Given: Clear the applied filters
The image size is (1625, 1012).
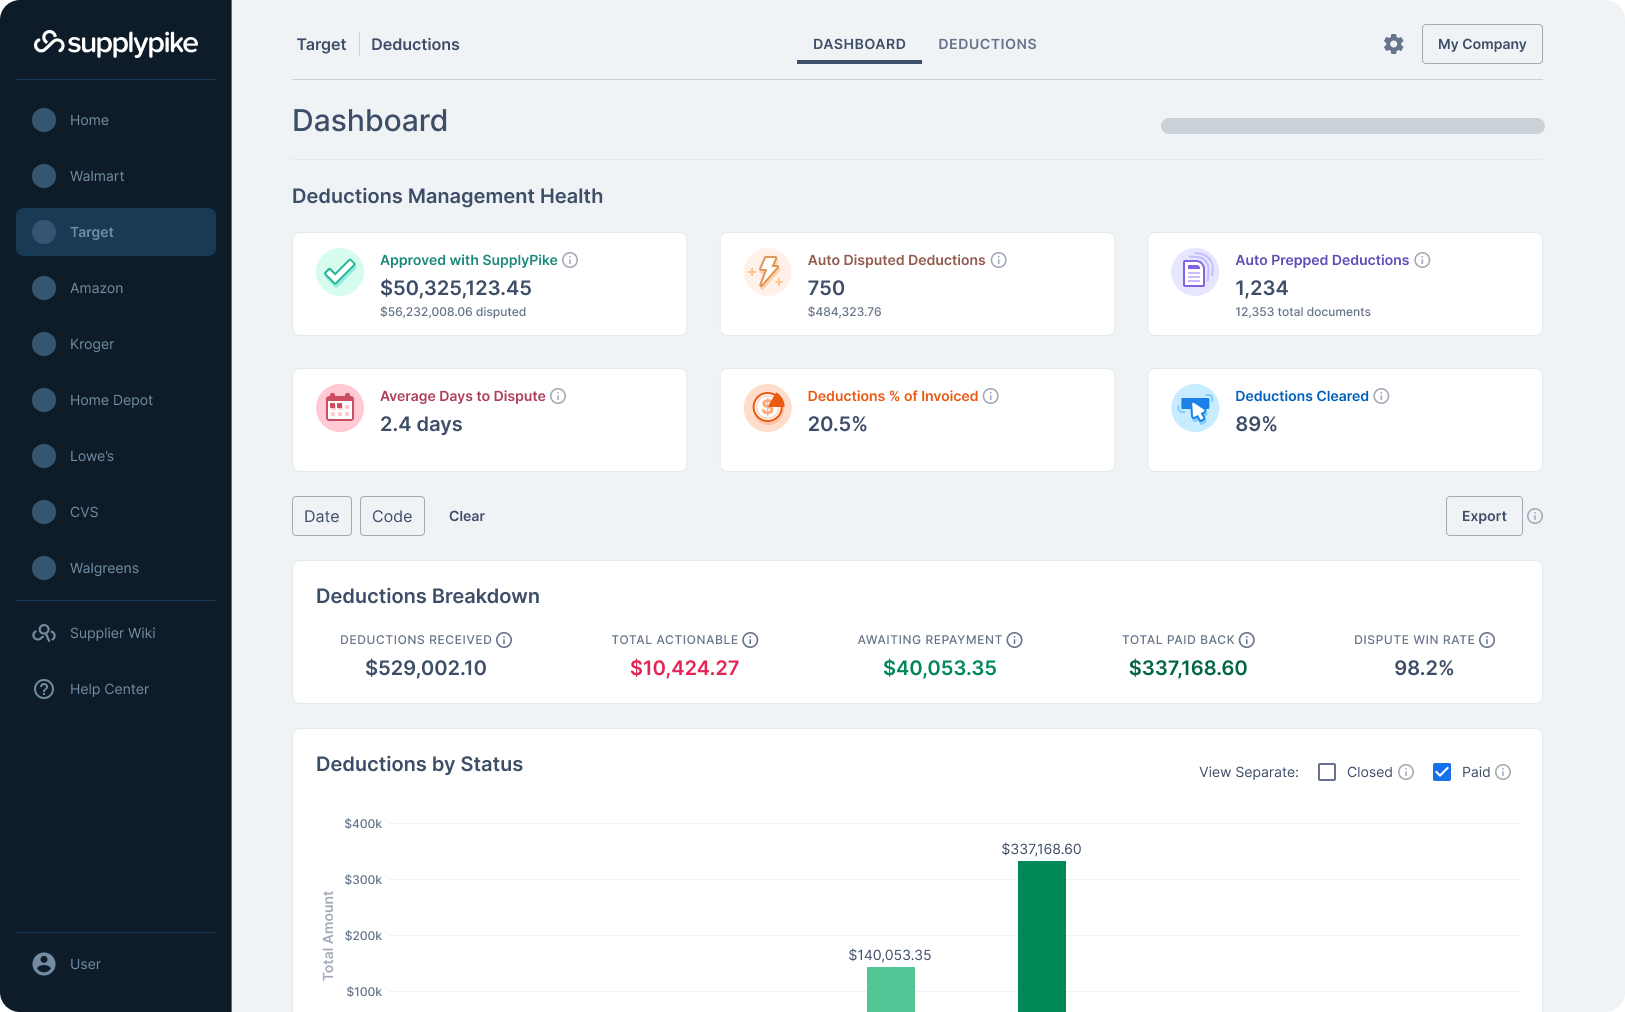Looking at the screenshot, I should point(467,516).
